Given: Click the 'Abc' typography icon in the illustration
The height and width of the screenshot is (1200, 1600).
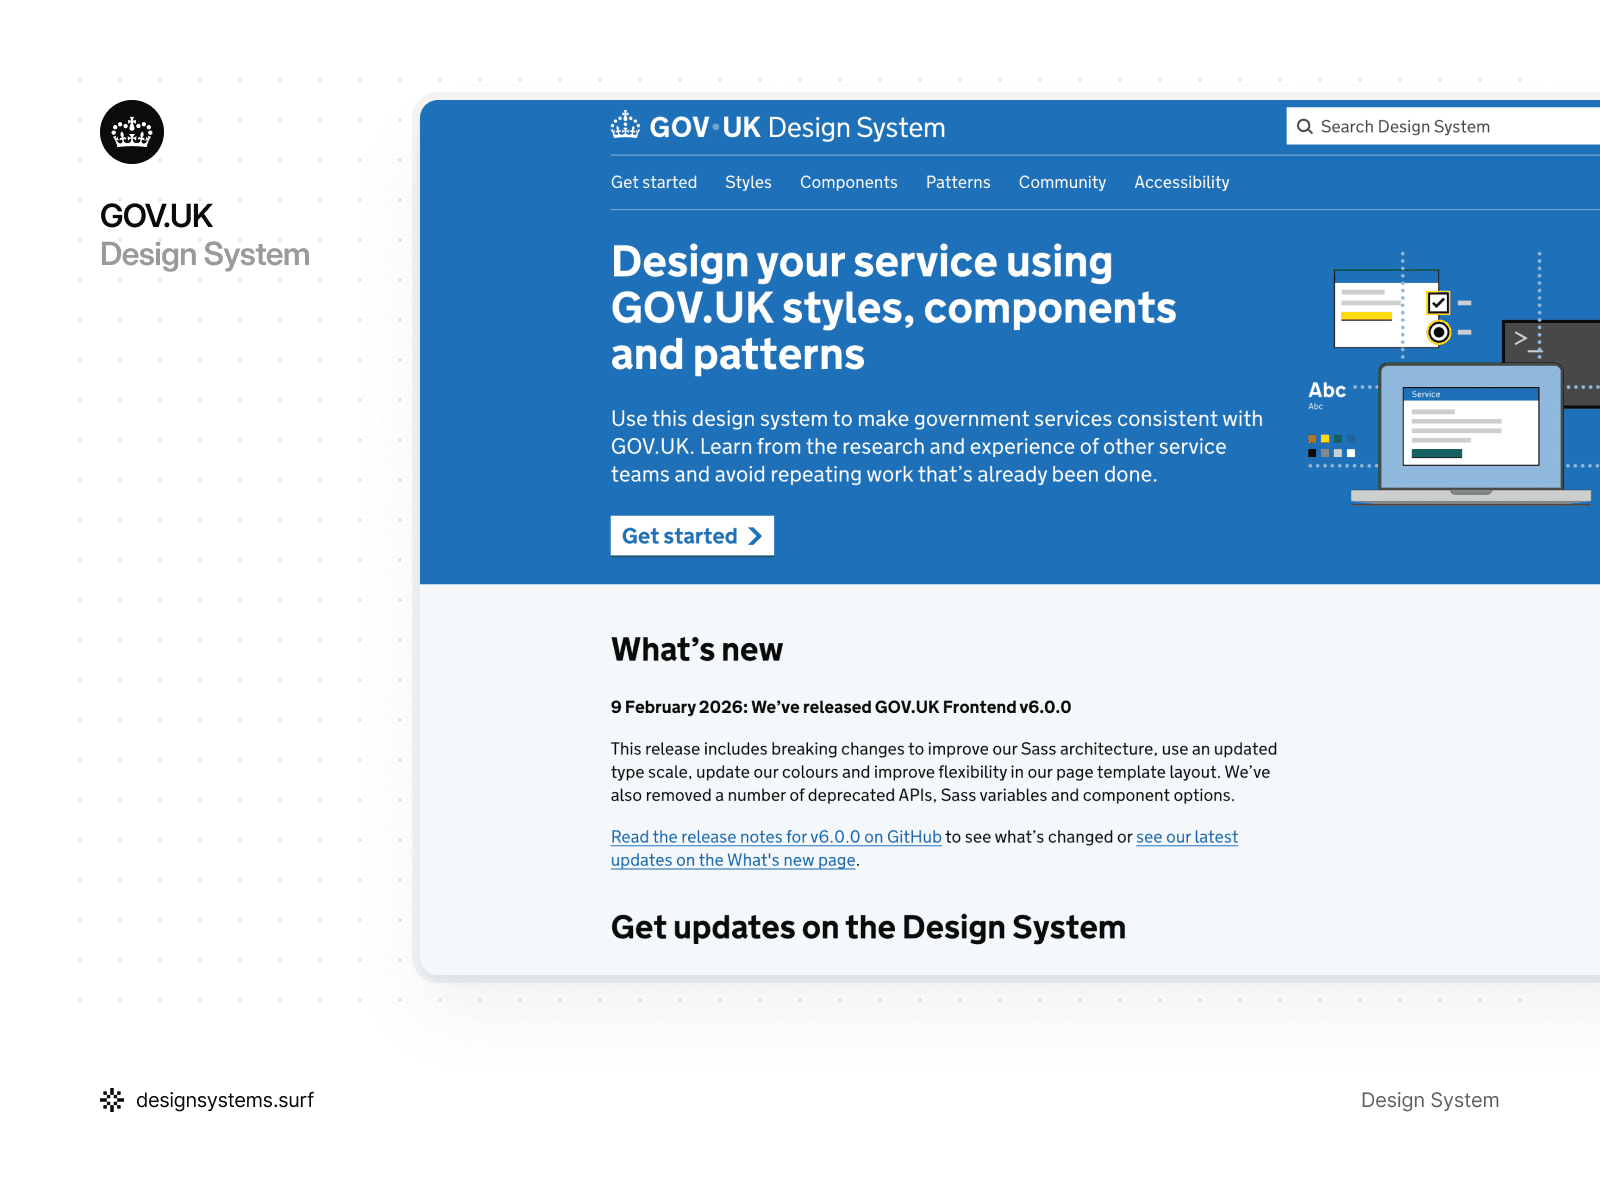Looking at the screenshot, I should (x=1327, y=390).
